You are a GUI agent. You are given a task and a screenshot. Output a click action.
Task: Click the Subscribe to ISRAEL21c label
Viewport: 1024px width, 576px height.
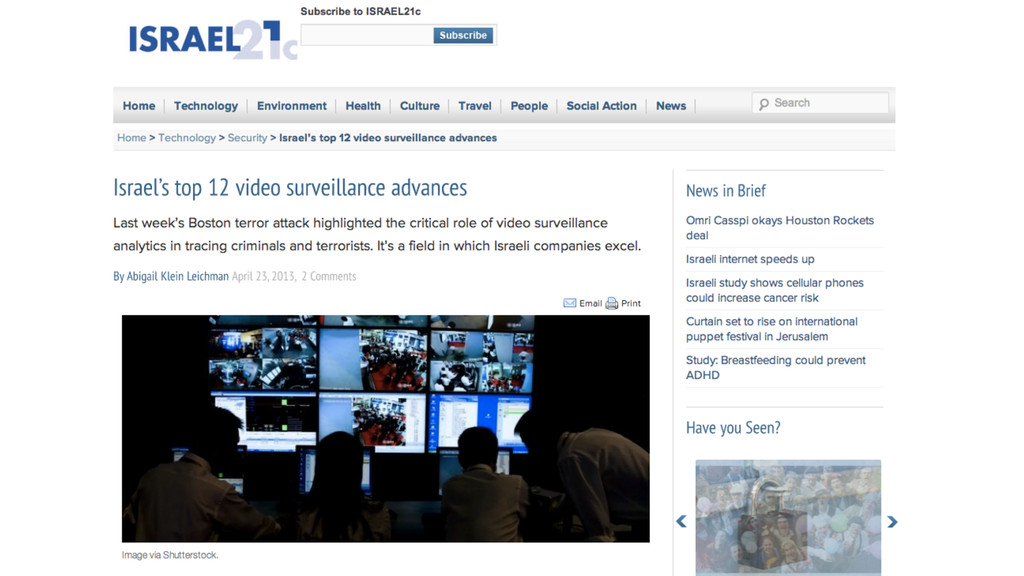(360, 11)
